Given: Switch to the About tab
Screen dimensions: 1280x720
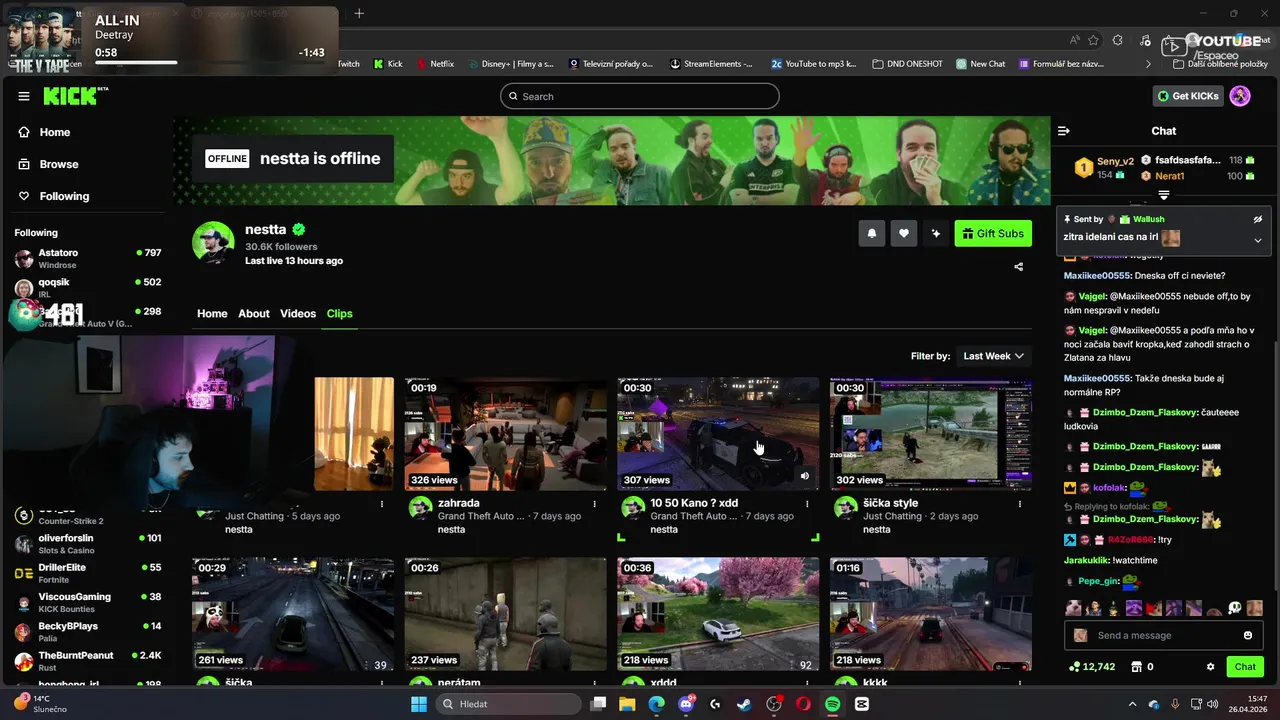Looking at the screenshot, I should pos(254,313).
